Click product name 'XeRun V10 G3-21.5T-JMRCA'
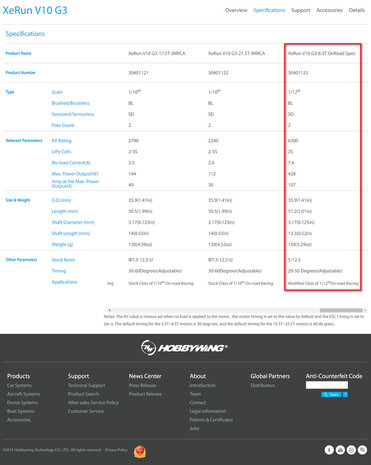 237,53
